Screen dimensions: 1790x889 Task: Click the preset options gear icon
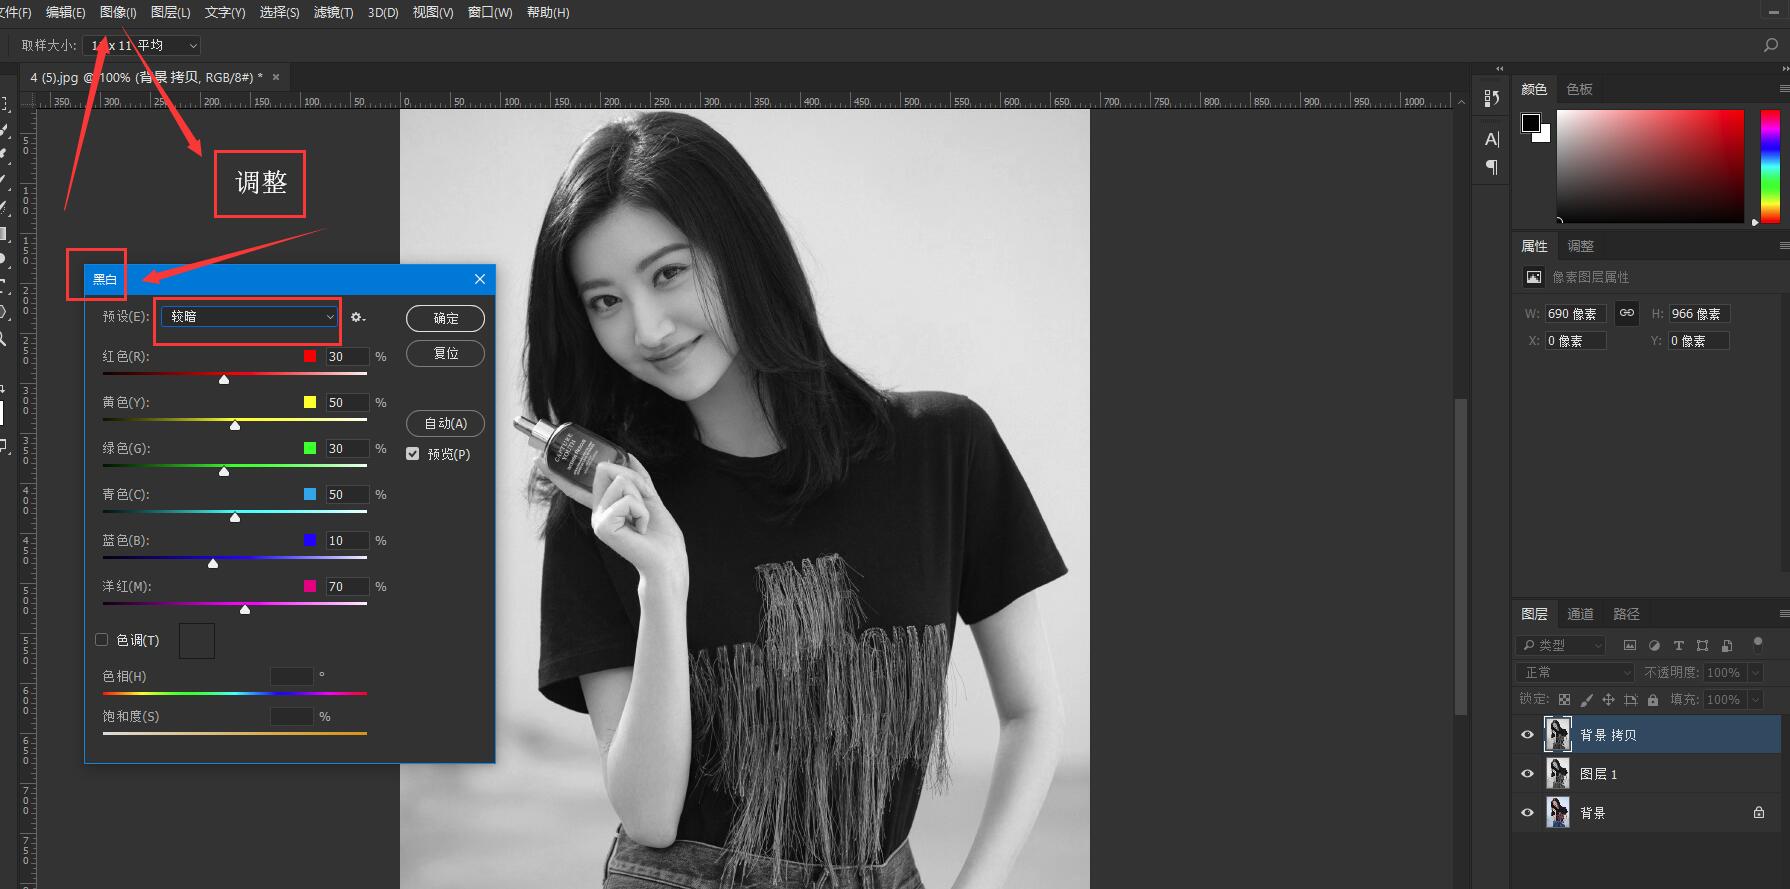click(357, 317)
